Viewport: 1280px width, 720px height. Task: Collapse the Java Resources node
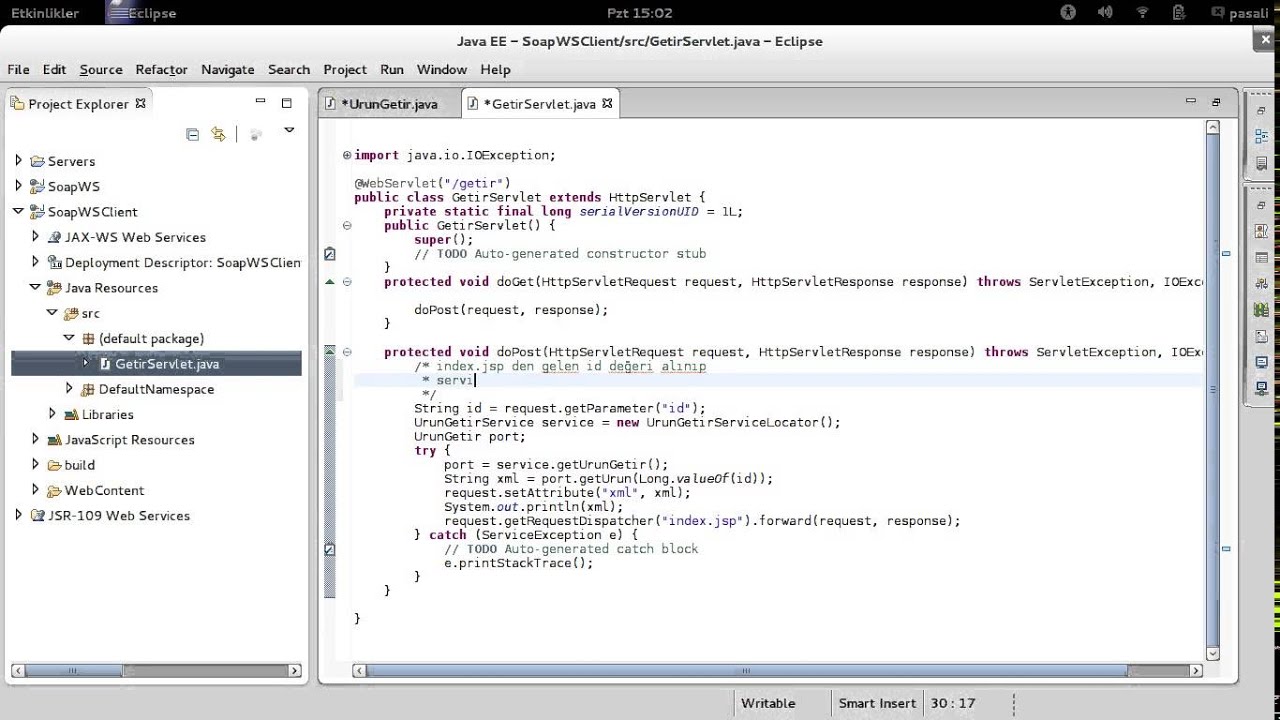(35, 287)
